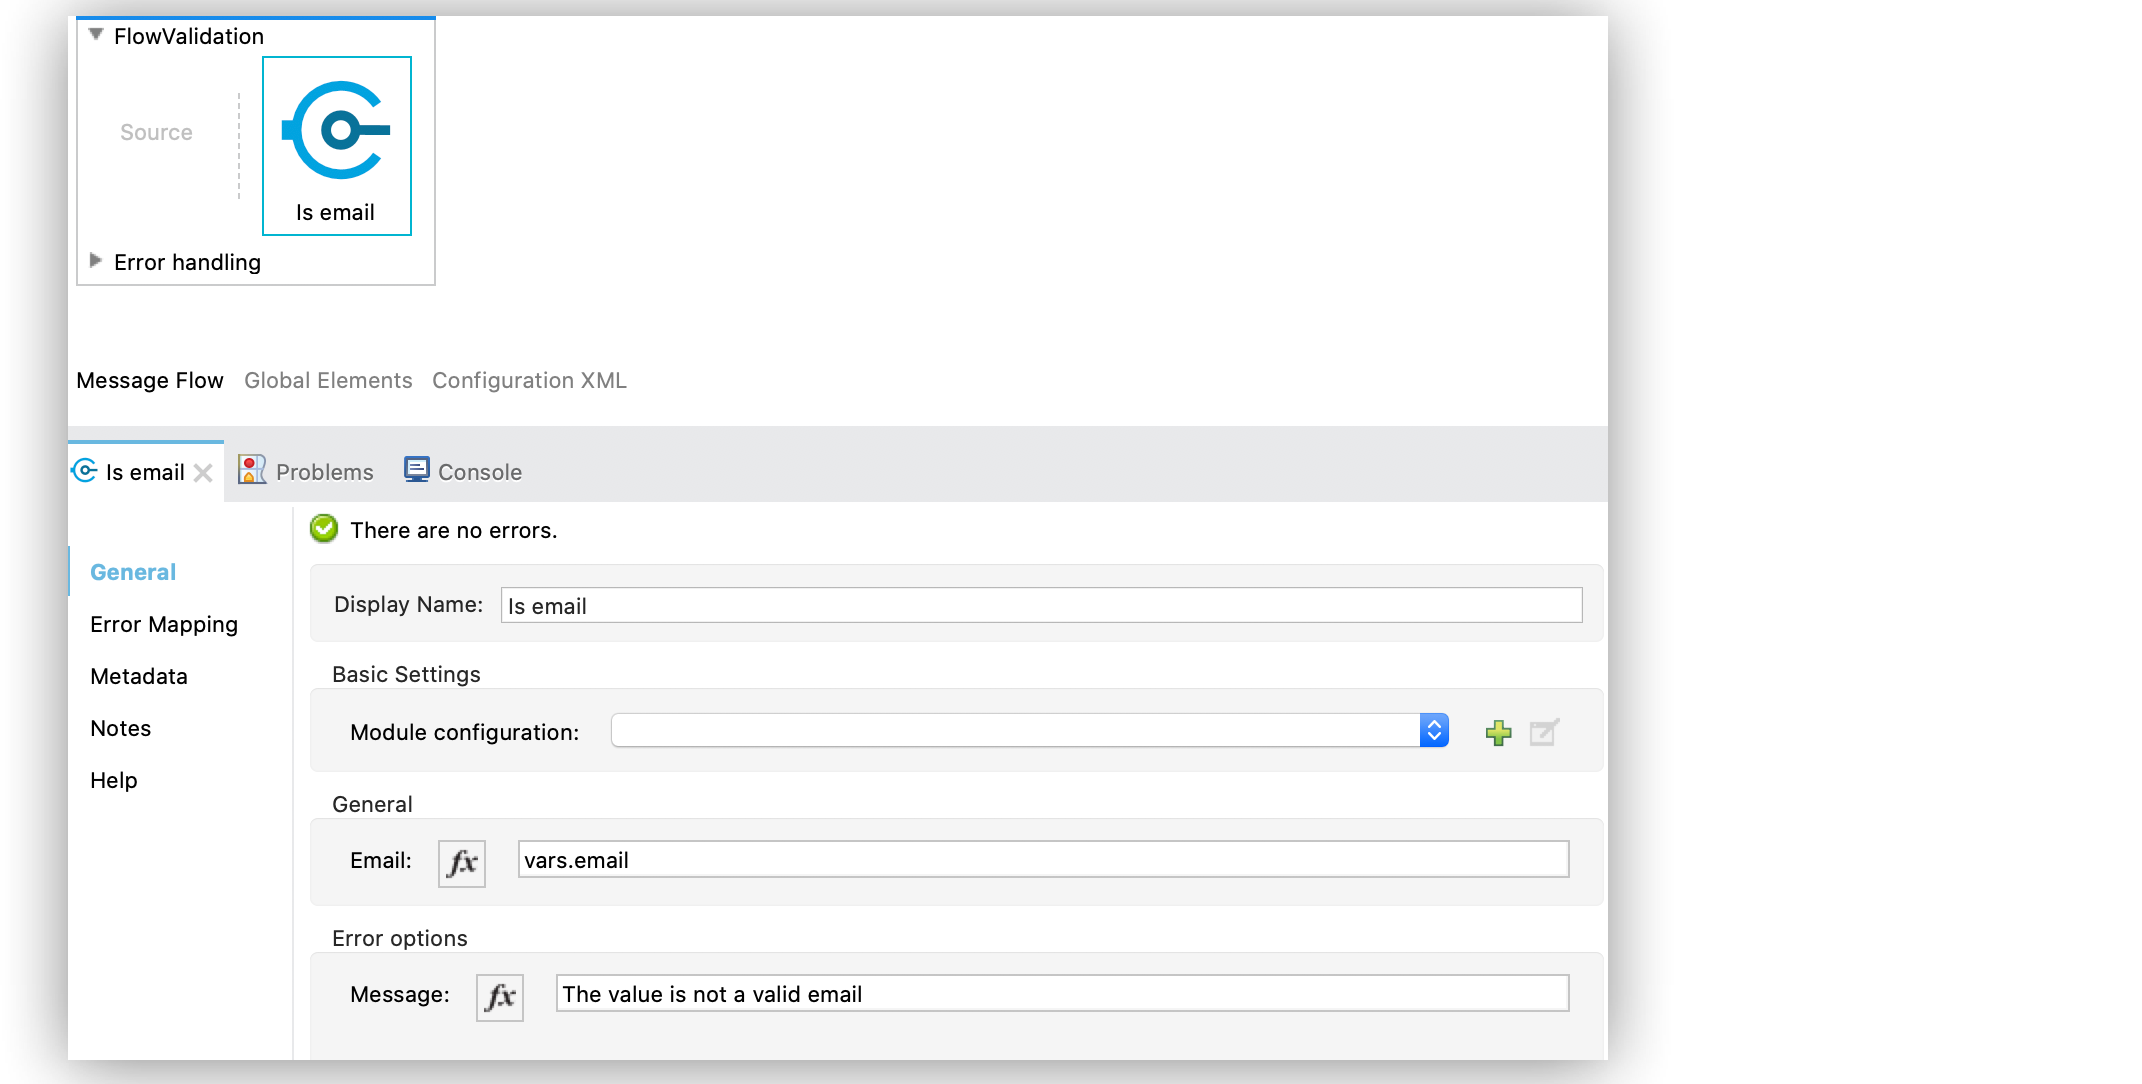Open the Help section
The image size is (2142, 1084).
click(113, 780)
